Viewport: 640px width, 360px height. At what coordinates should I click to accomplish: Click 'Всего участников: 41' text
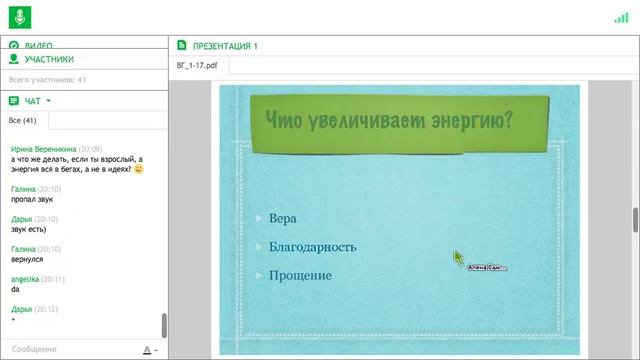tap(47, 80)
